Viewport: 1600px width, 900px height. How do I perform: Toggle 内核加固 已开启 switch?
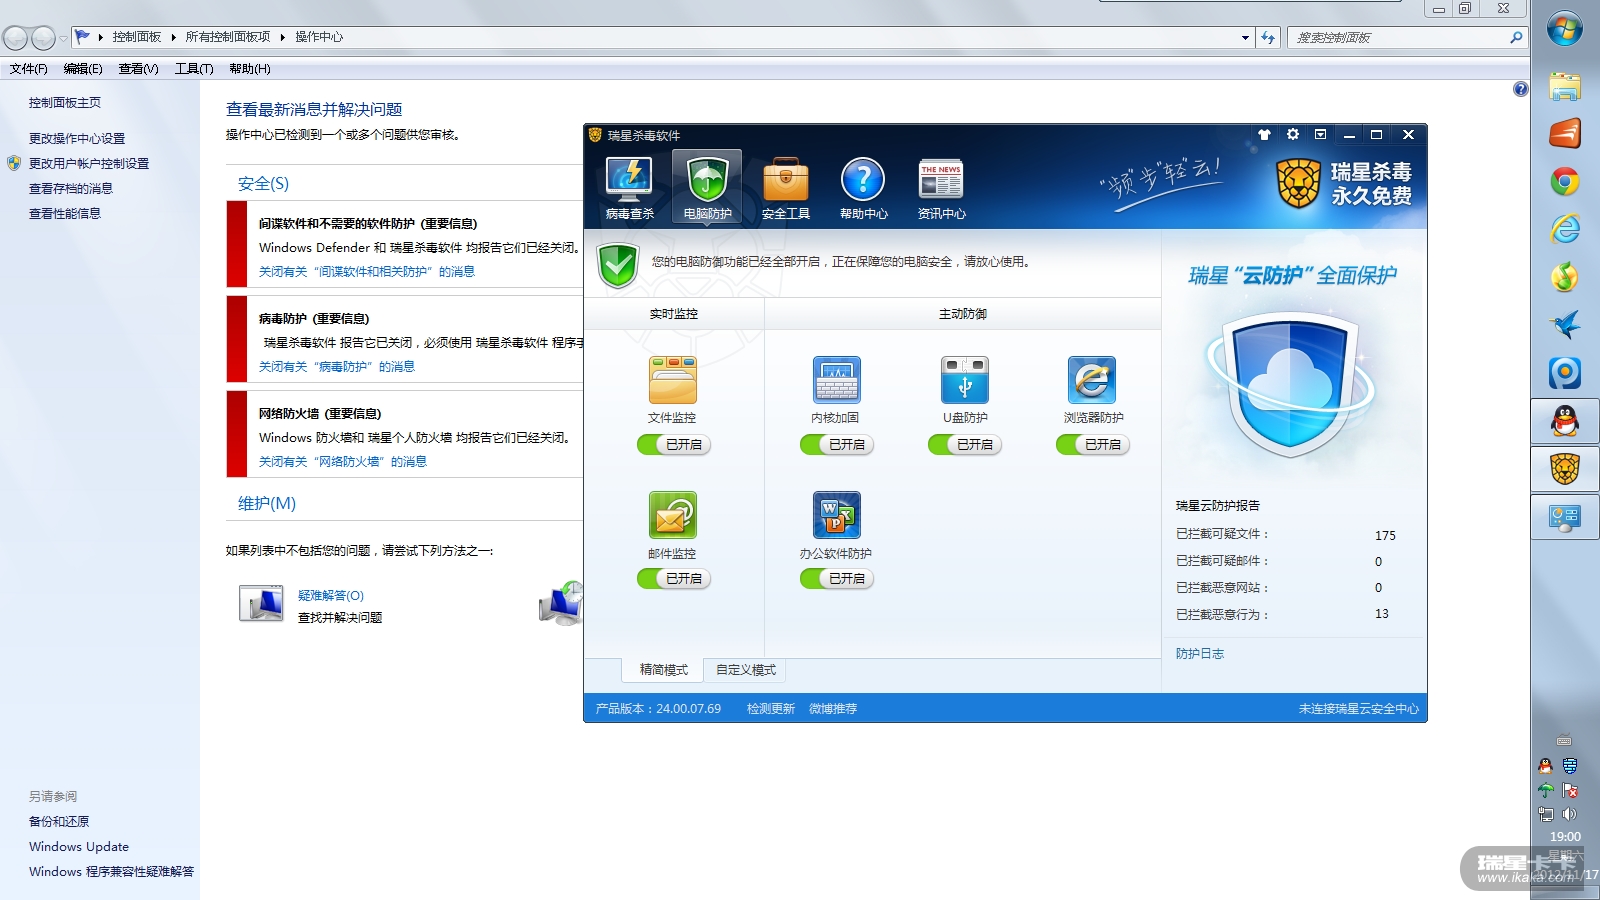point(837,444)
